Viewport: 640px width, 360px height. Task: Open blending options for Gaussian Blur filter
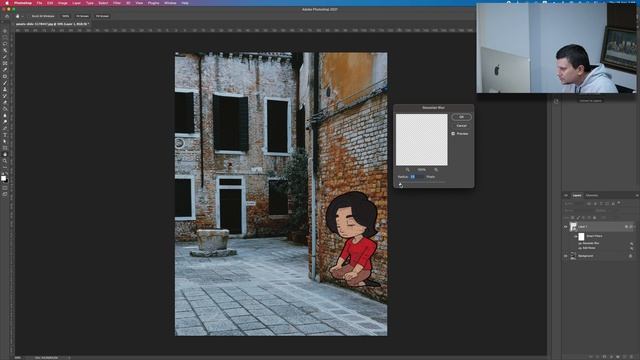(631, 243)
